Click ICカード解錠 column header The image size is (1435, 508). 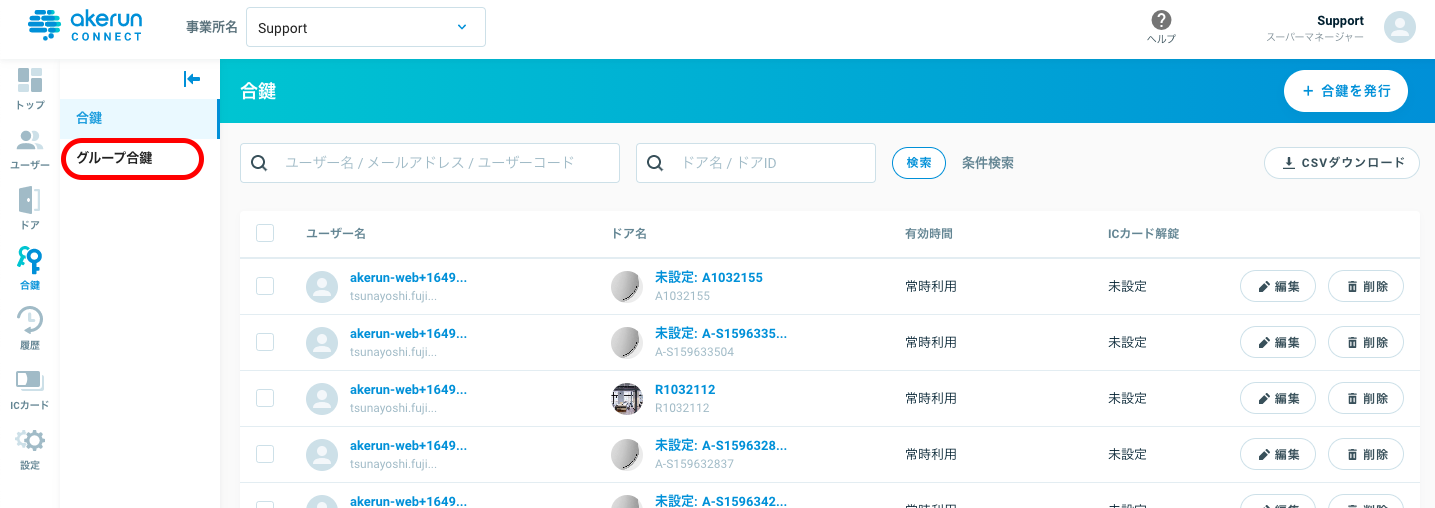coord(1144,233)
